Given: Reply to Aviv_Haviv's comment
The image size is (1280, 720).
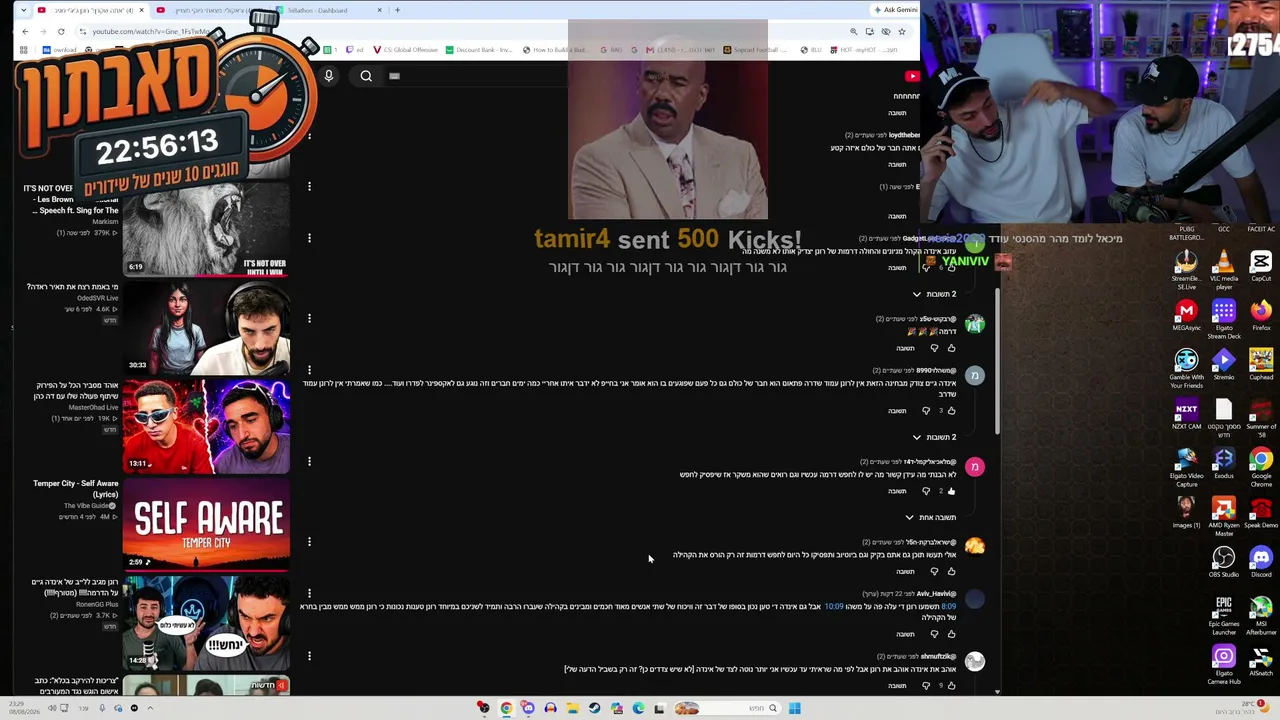Looking at the screenshot, I should (x=905, y=634).
